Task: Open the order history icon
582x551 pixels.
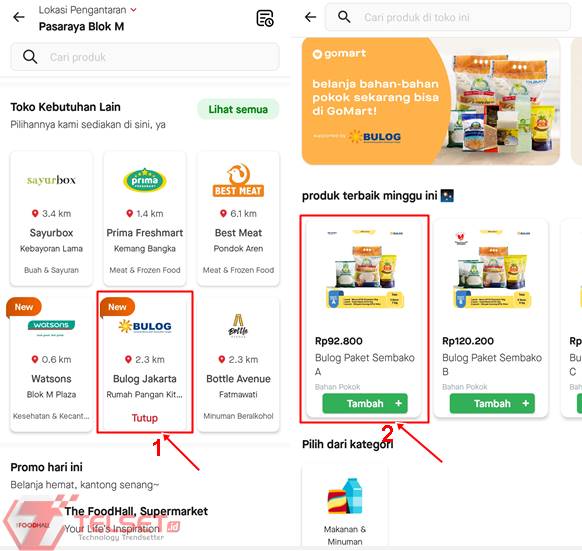Action: [x=265, y=18]
